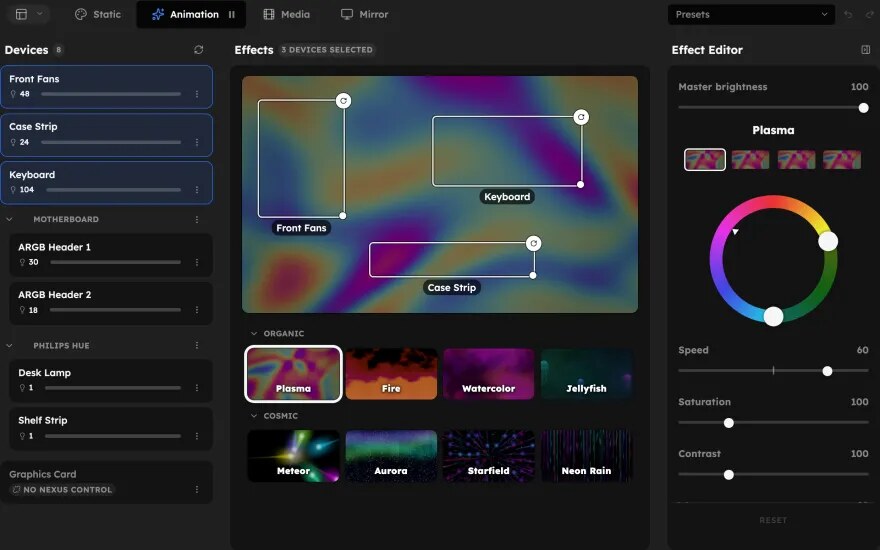Click the Contrast slider handle

click(x=728, y=475)
